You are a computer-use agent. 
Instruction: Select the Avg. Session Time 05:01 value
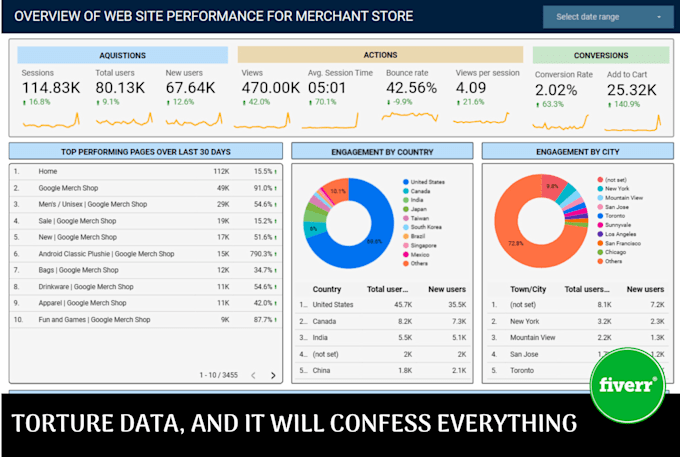point(327,88)
